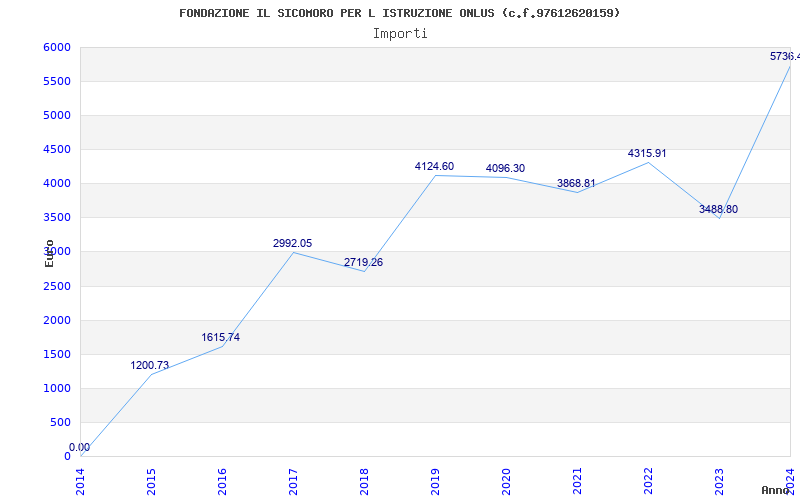Select the 1615.74 data label
This screenshot has height=500, width=800.
pyautogui.click(x=220, y=337)
